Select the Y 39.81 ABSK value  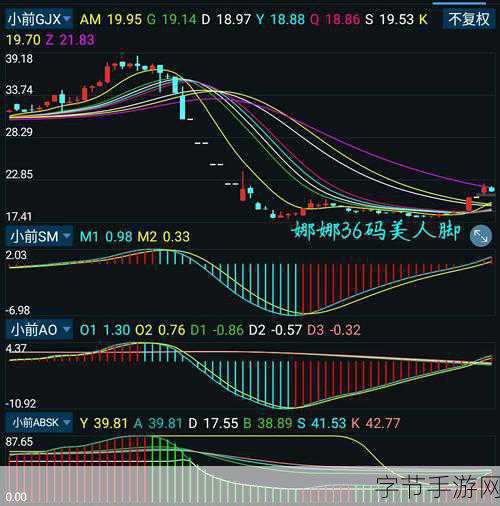[x=104, y=423]
